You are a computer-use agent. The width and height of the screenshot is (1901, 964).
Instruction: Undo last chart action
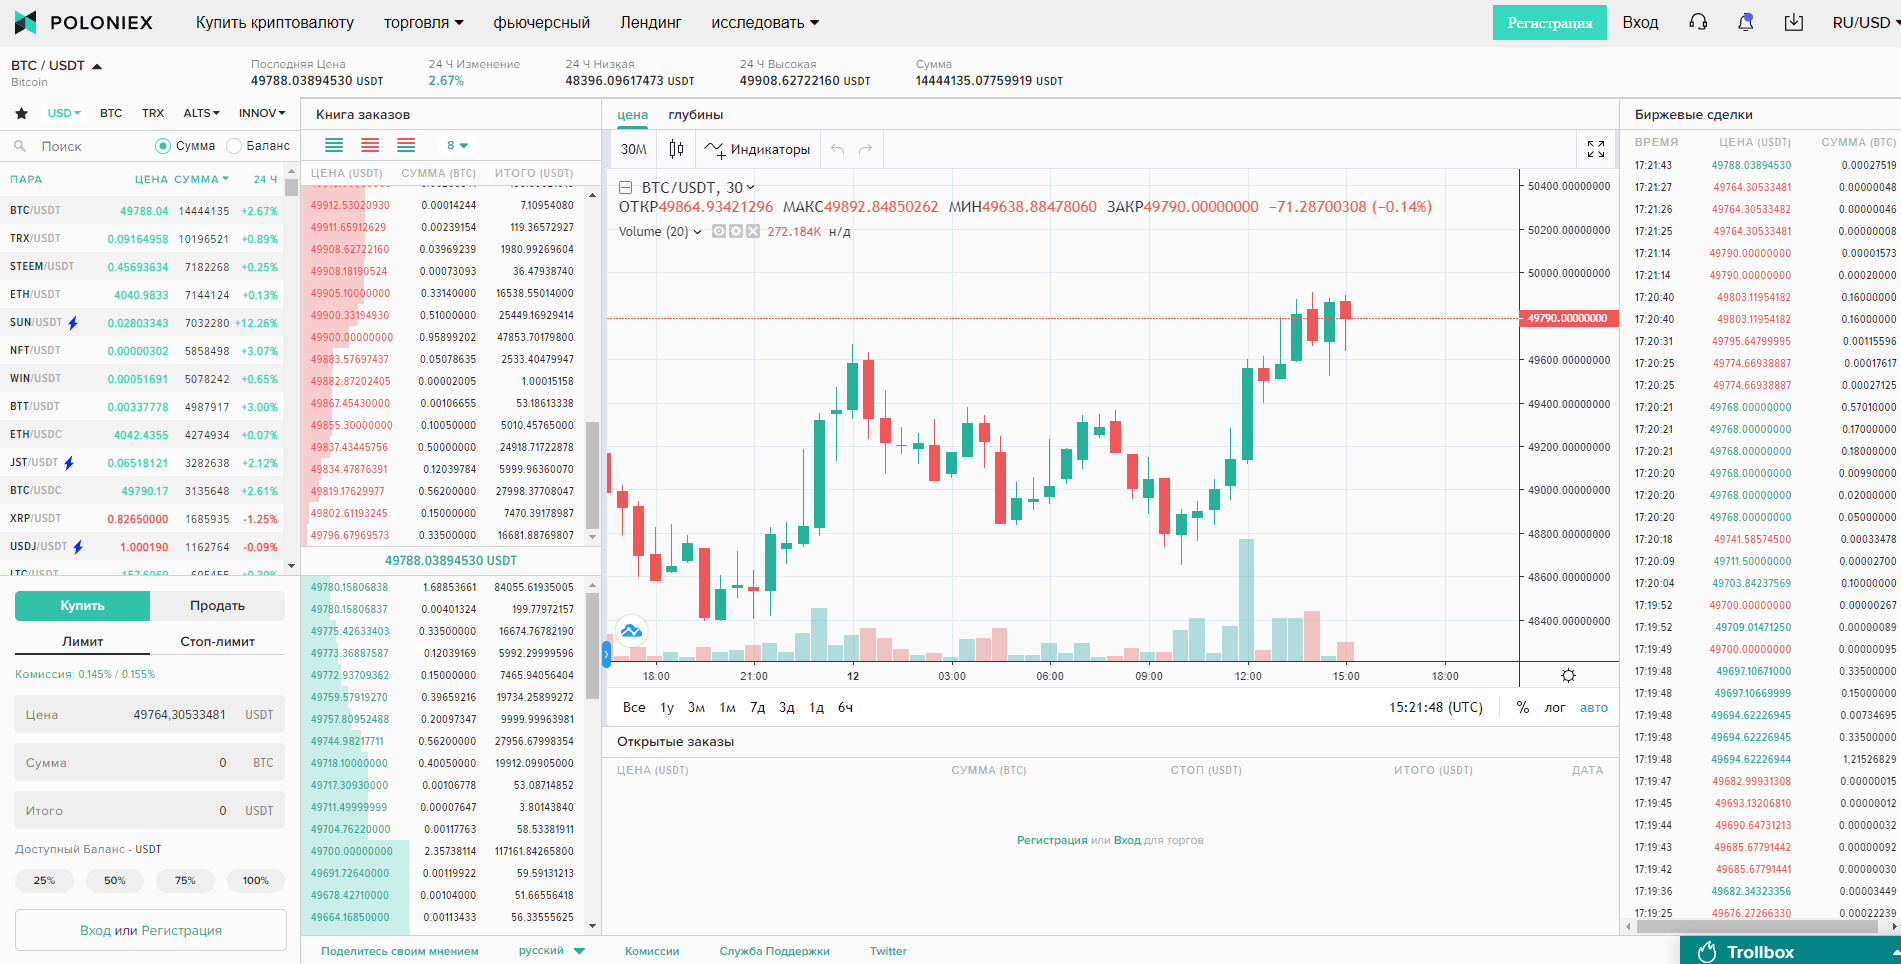[838, 149]
